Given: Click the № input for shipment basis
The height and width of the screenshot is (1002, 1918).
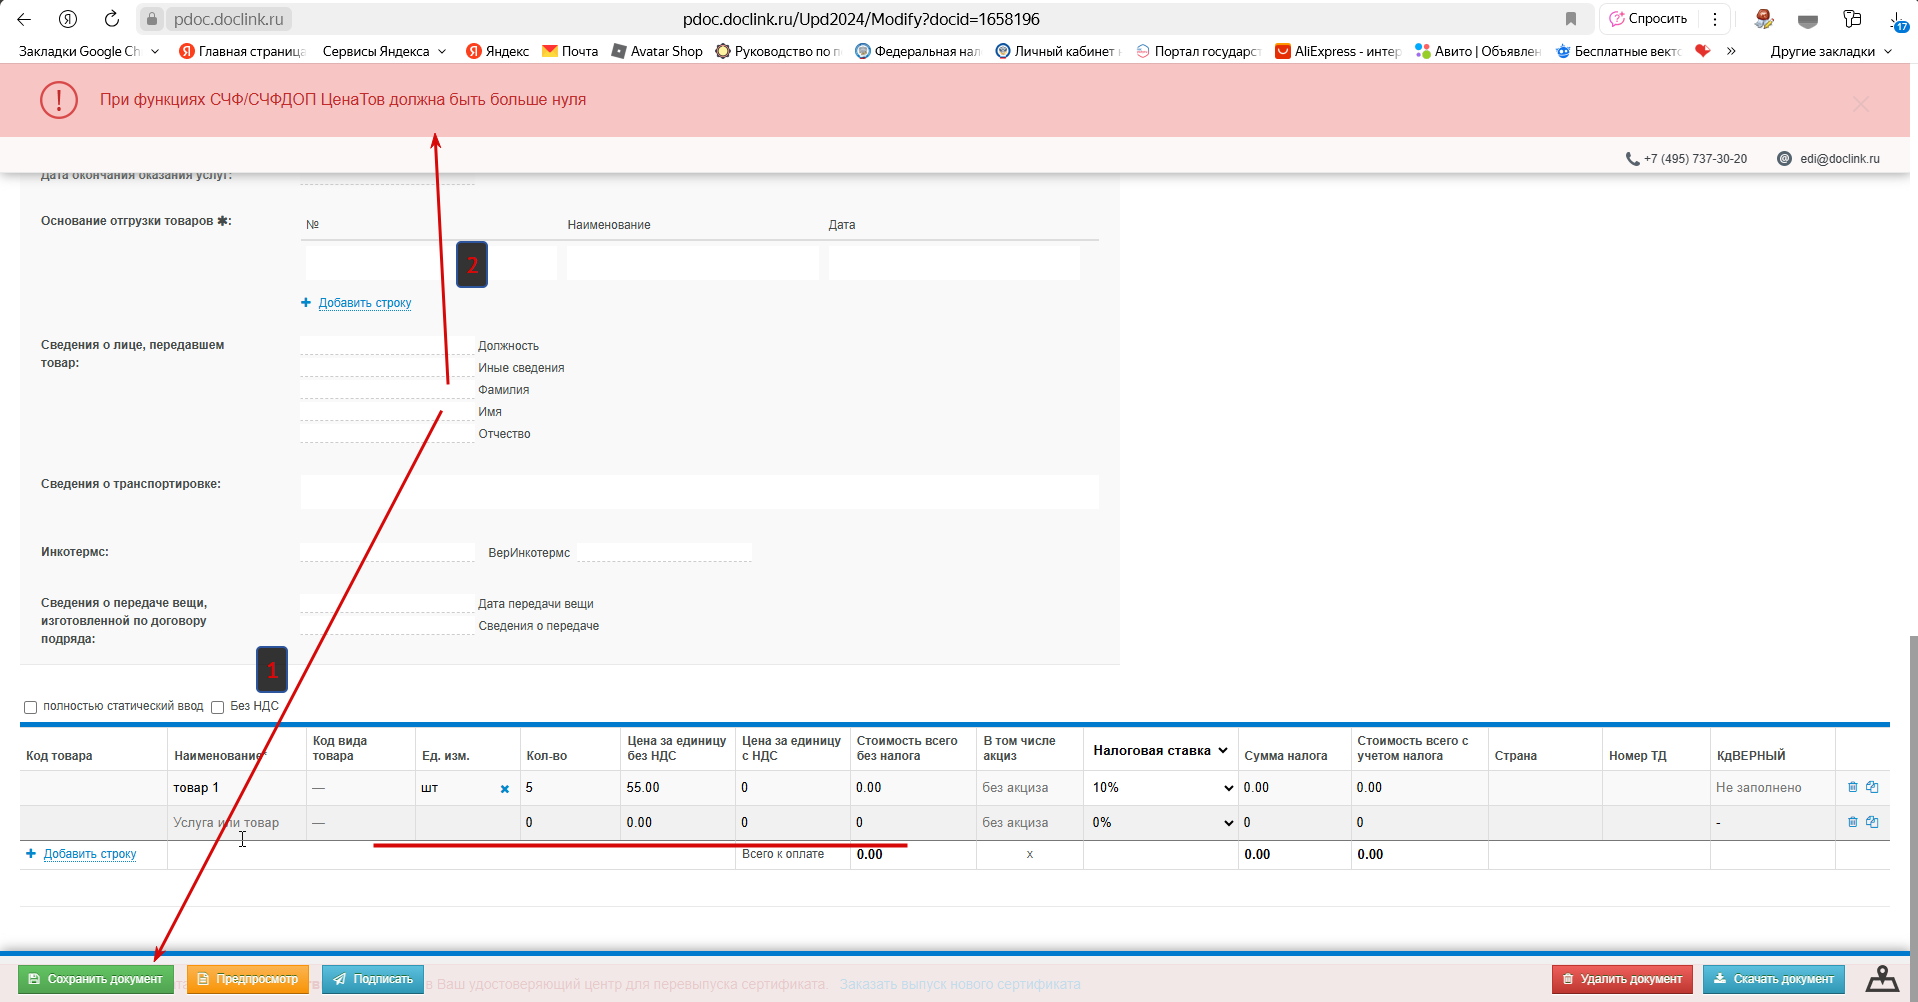Looking at the screenshot, I should tap(431, 262).
